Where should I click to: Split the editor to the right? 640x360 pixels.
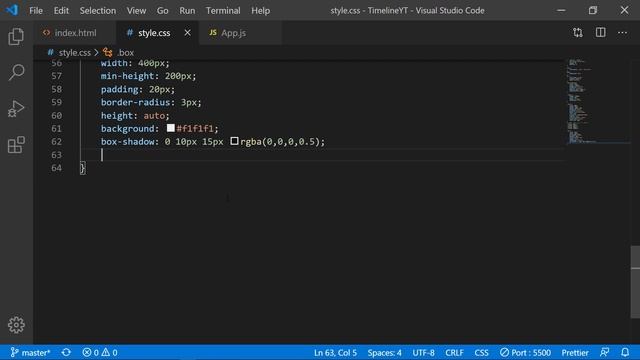[x=600, y=33]
